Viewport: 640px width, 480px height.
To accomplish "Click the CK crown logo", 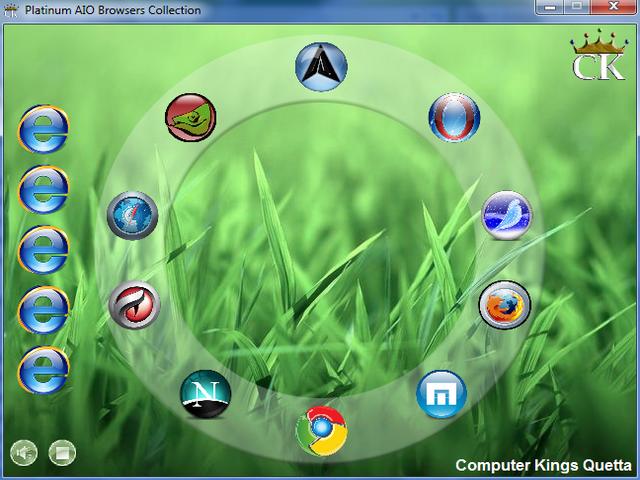I will pos(599,54).
